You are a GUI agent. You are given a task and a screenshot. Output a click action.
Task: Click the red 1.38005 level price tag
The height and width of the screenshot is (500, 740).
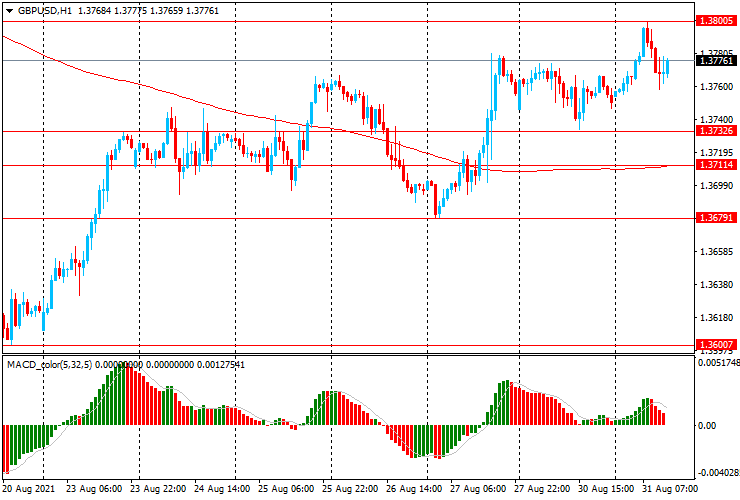(x=716, y=21)
